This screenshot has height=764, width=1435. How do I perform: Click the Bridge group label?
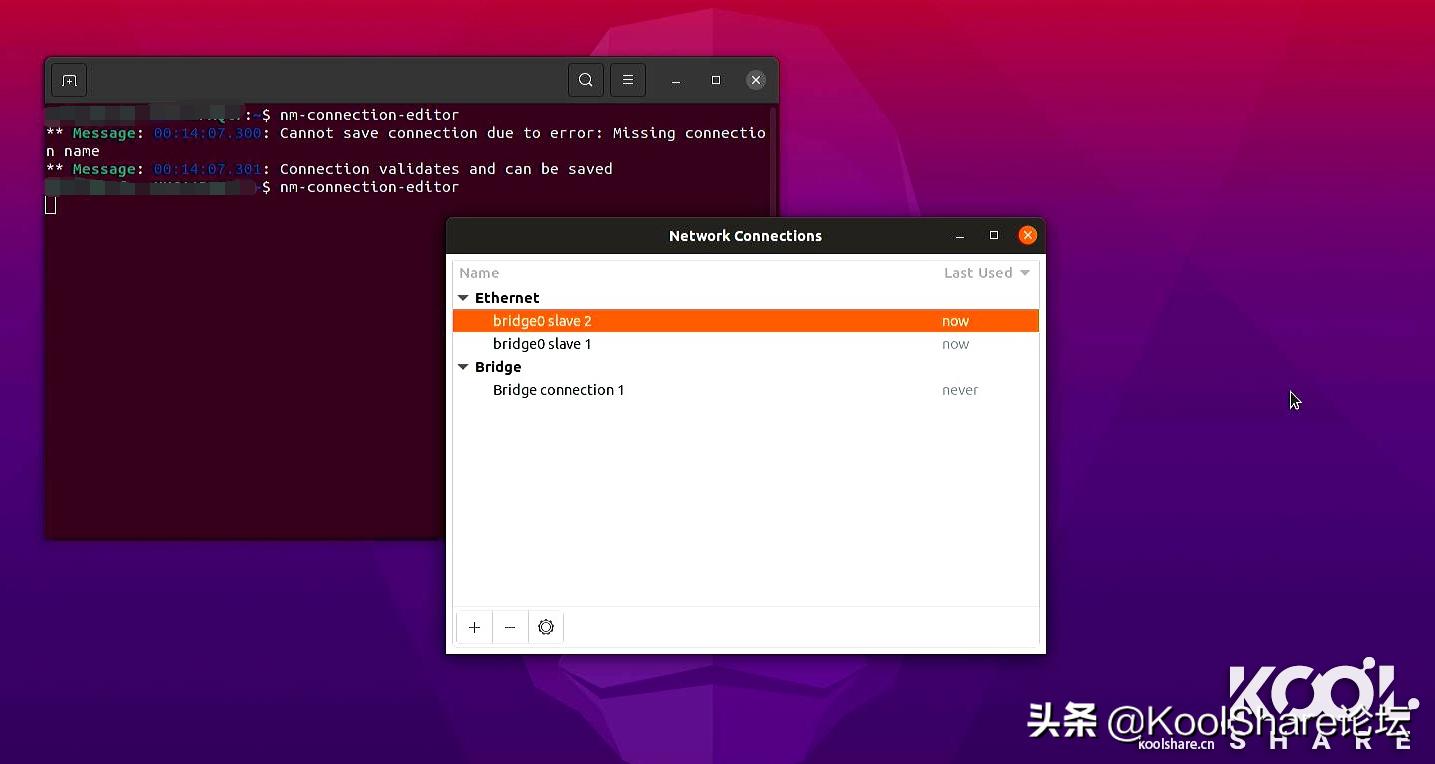498,367
